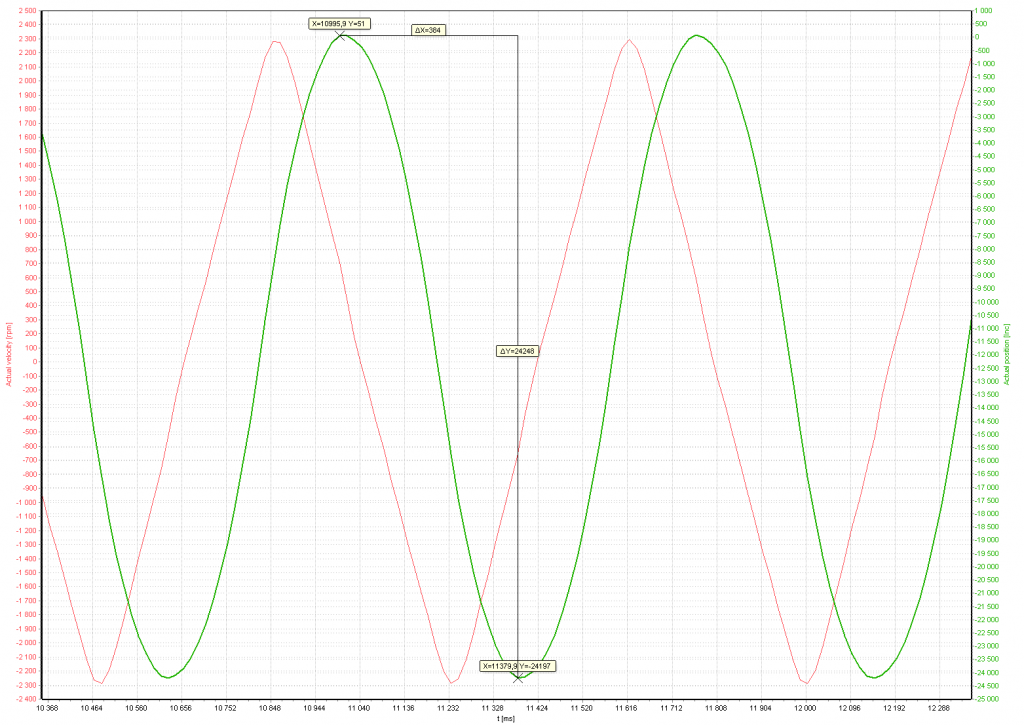Image resolution: width=1024 pixels, height=725 pixels.
Task: Click the cursor marker at the green curve's middle trough
Action: [517, 678]
